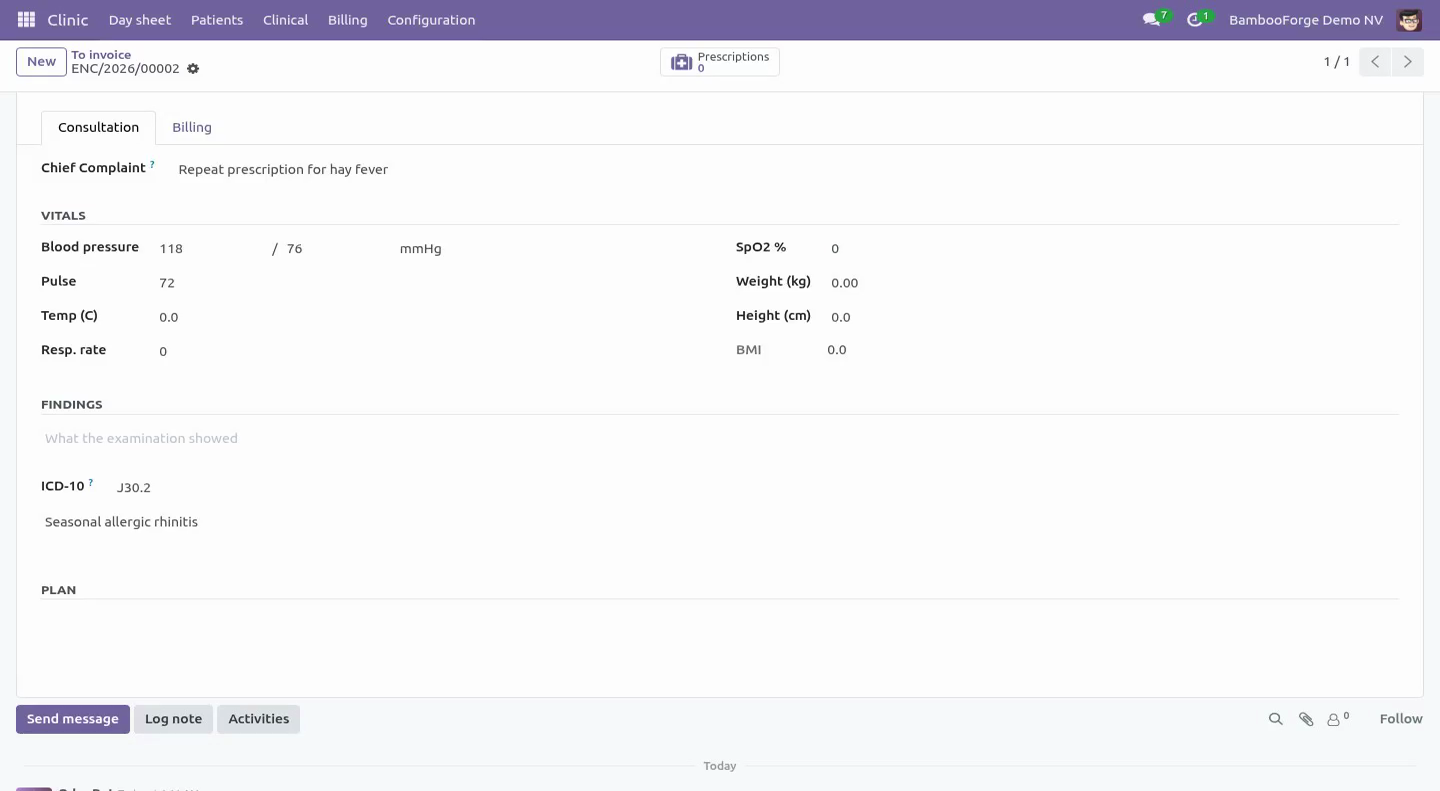The image size is (1440, 791).
Task: Attach files with paperclip icon
Action: [x=1306, y=719]
